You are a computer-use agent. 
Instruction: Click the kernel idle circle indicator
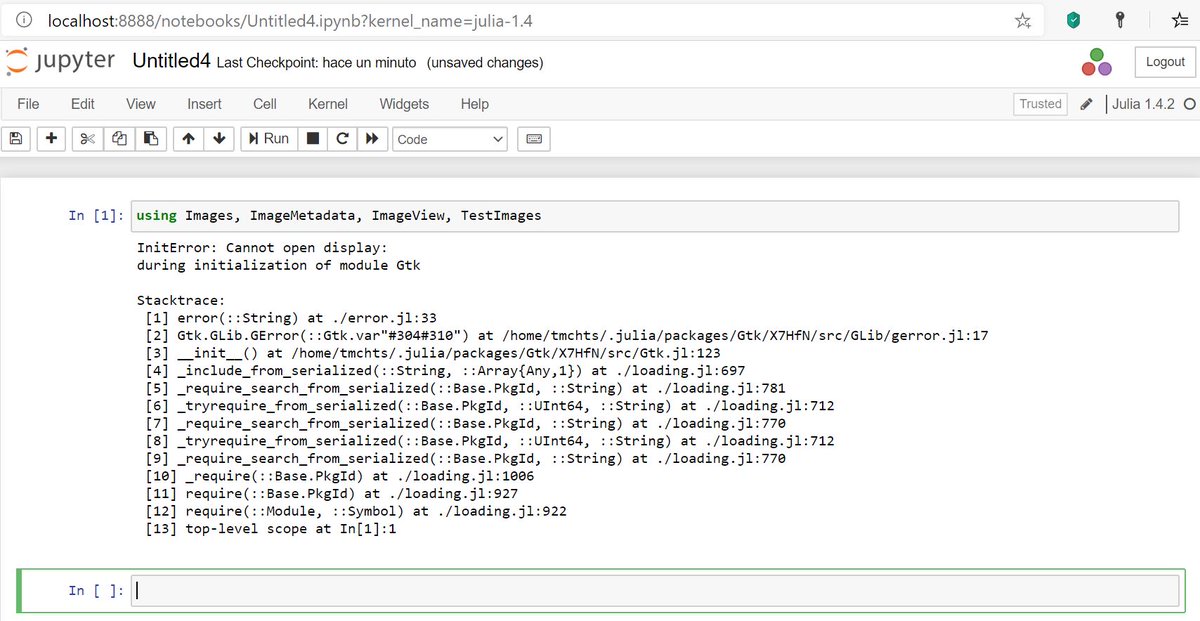pyautogui.click(x=1189, y=104)
